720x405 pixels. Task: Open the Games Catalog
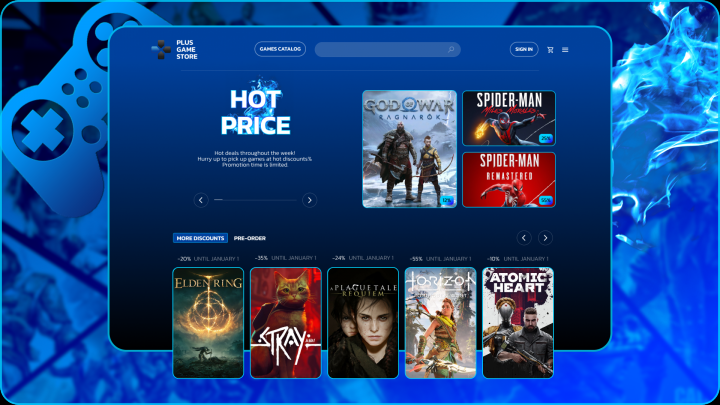pyautogui.click(x=280, y=49)
